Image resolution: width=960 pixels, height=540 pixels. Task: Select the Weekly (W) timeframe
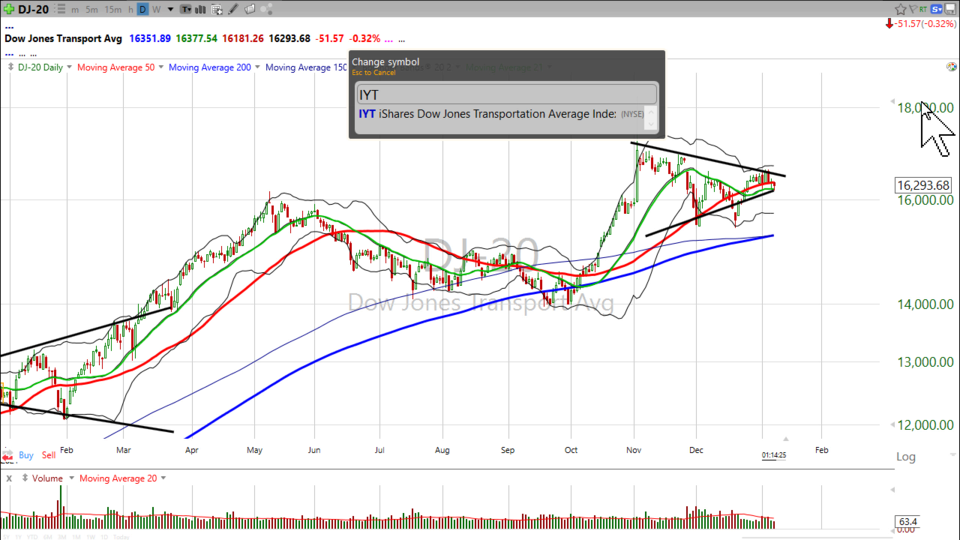[156, 9]
